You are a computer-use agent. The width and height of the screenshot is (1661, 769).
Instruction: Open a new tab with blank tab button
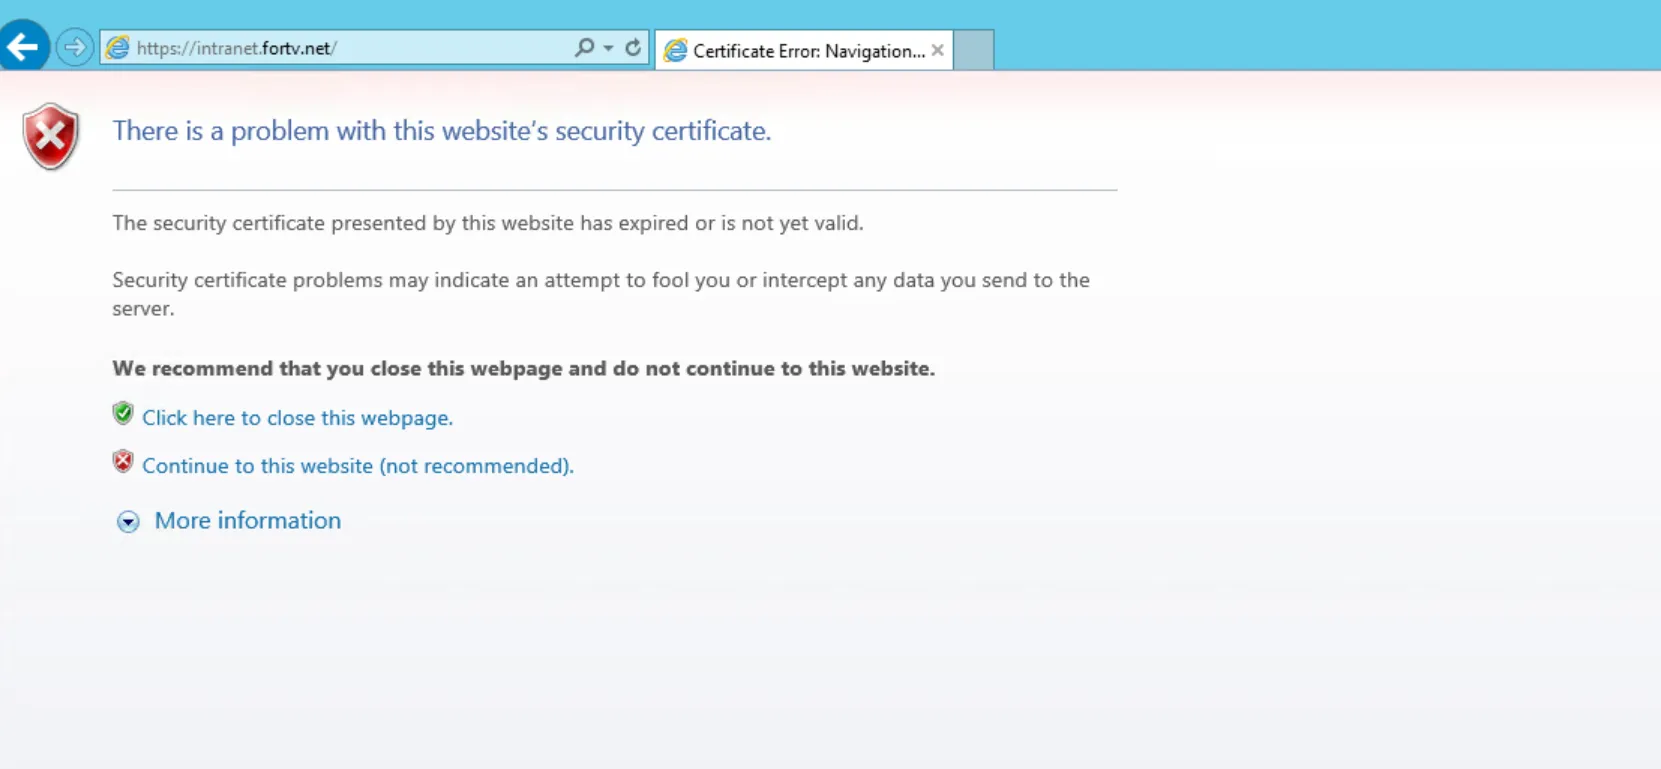tap(973, 50)
